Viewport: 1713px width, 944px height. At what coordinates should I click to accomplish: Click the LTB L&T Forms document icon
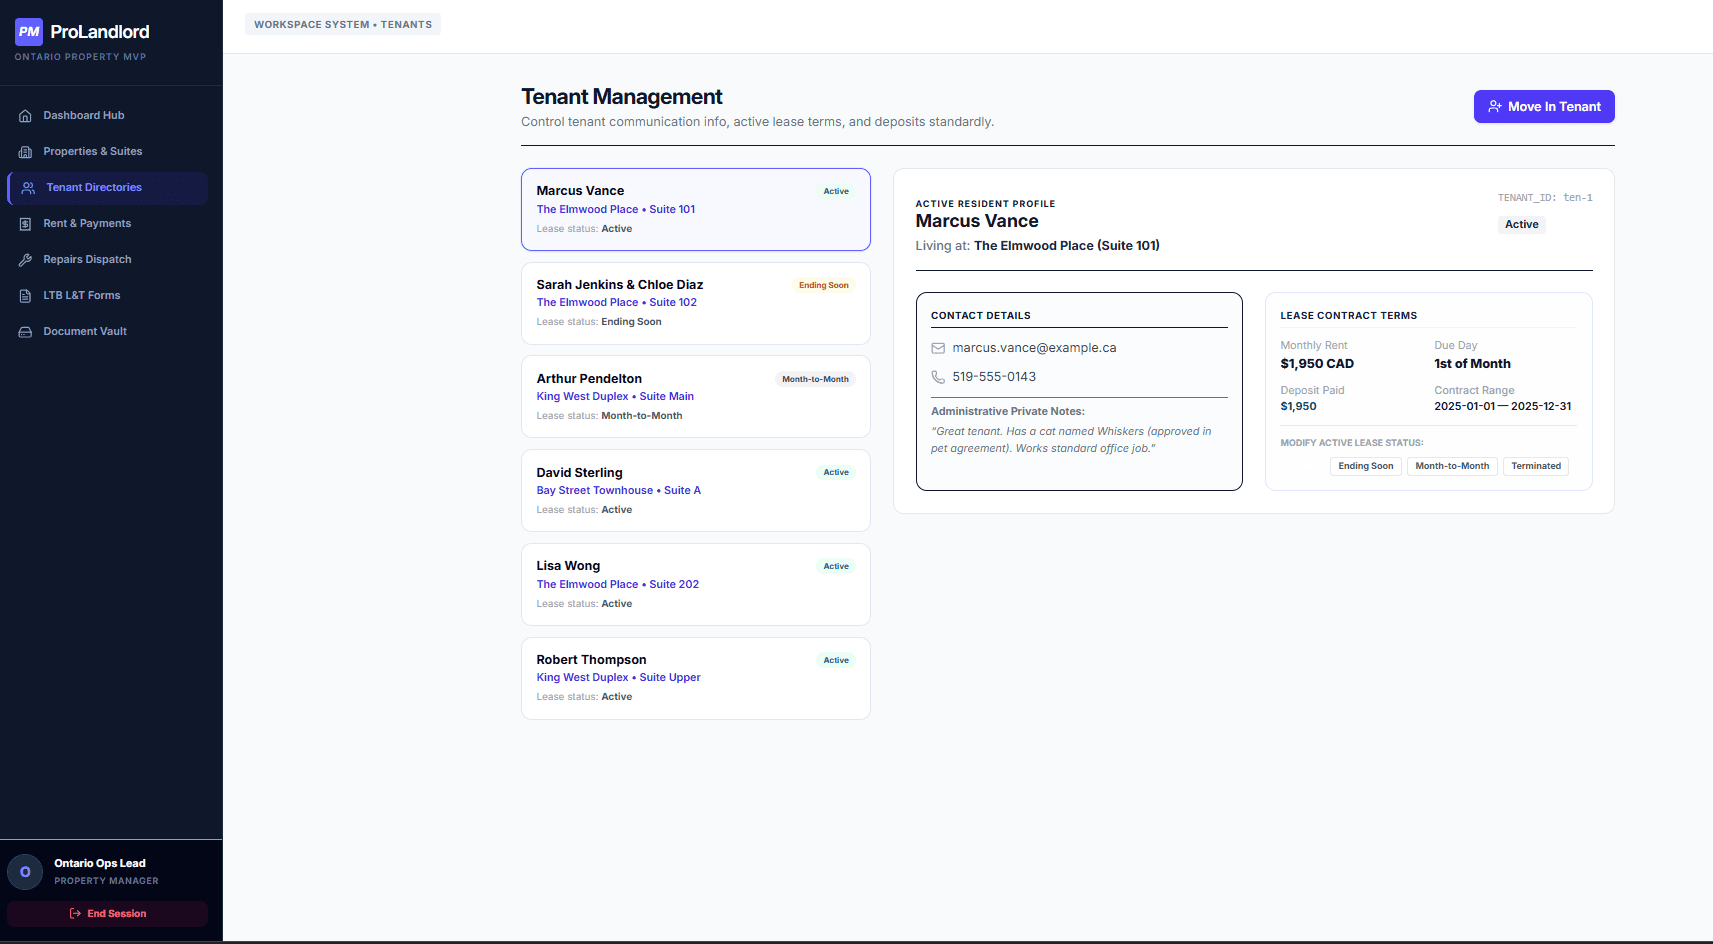(x=25, y=296)
